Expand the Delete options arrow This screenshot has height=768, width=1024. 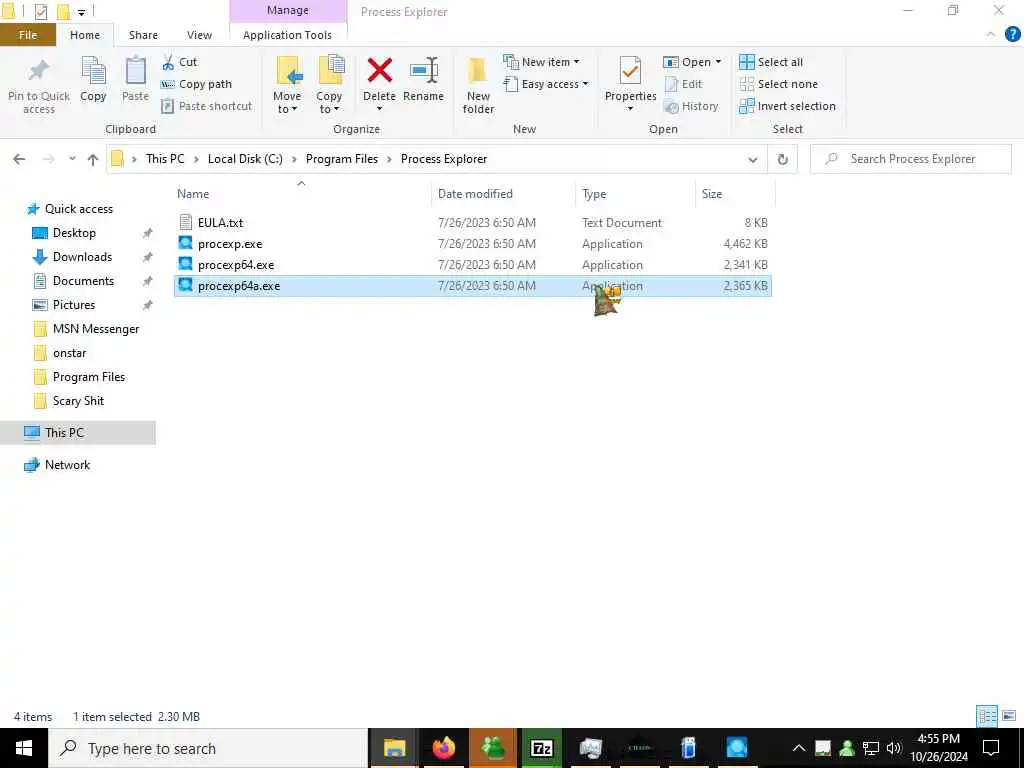[x=379, y=109]
